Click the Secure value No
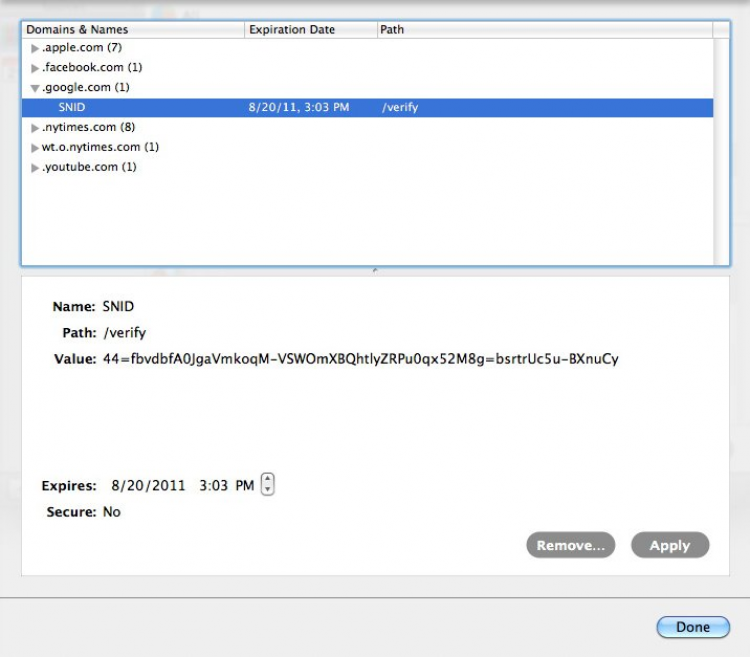750x657 pixels. (111, 512)
